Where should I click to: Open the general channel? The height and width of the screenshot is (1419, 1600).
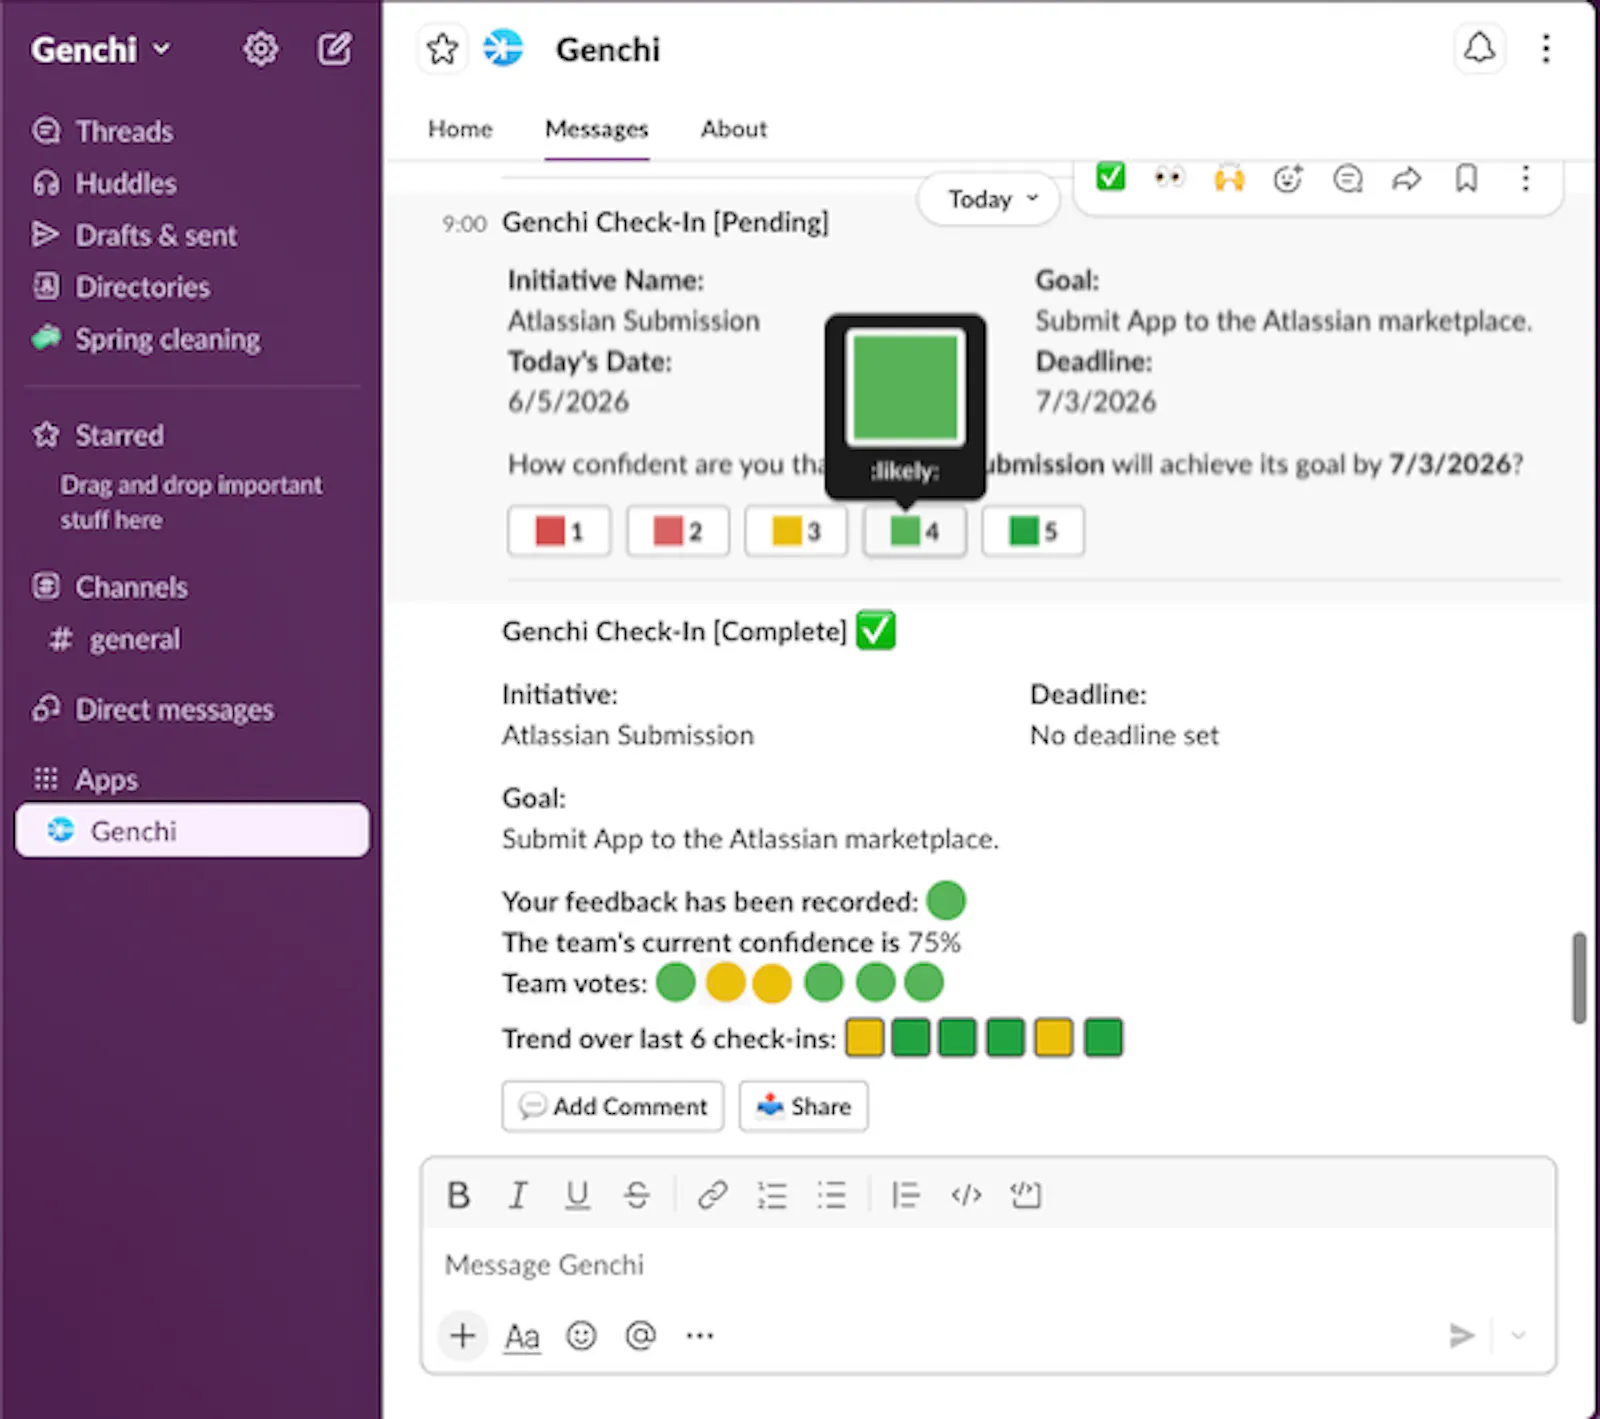coord(134,639)
